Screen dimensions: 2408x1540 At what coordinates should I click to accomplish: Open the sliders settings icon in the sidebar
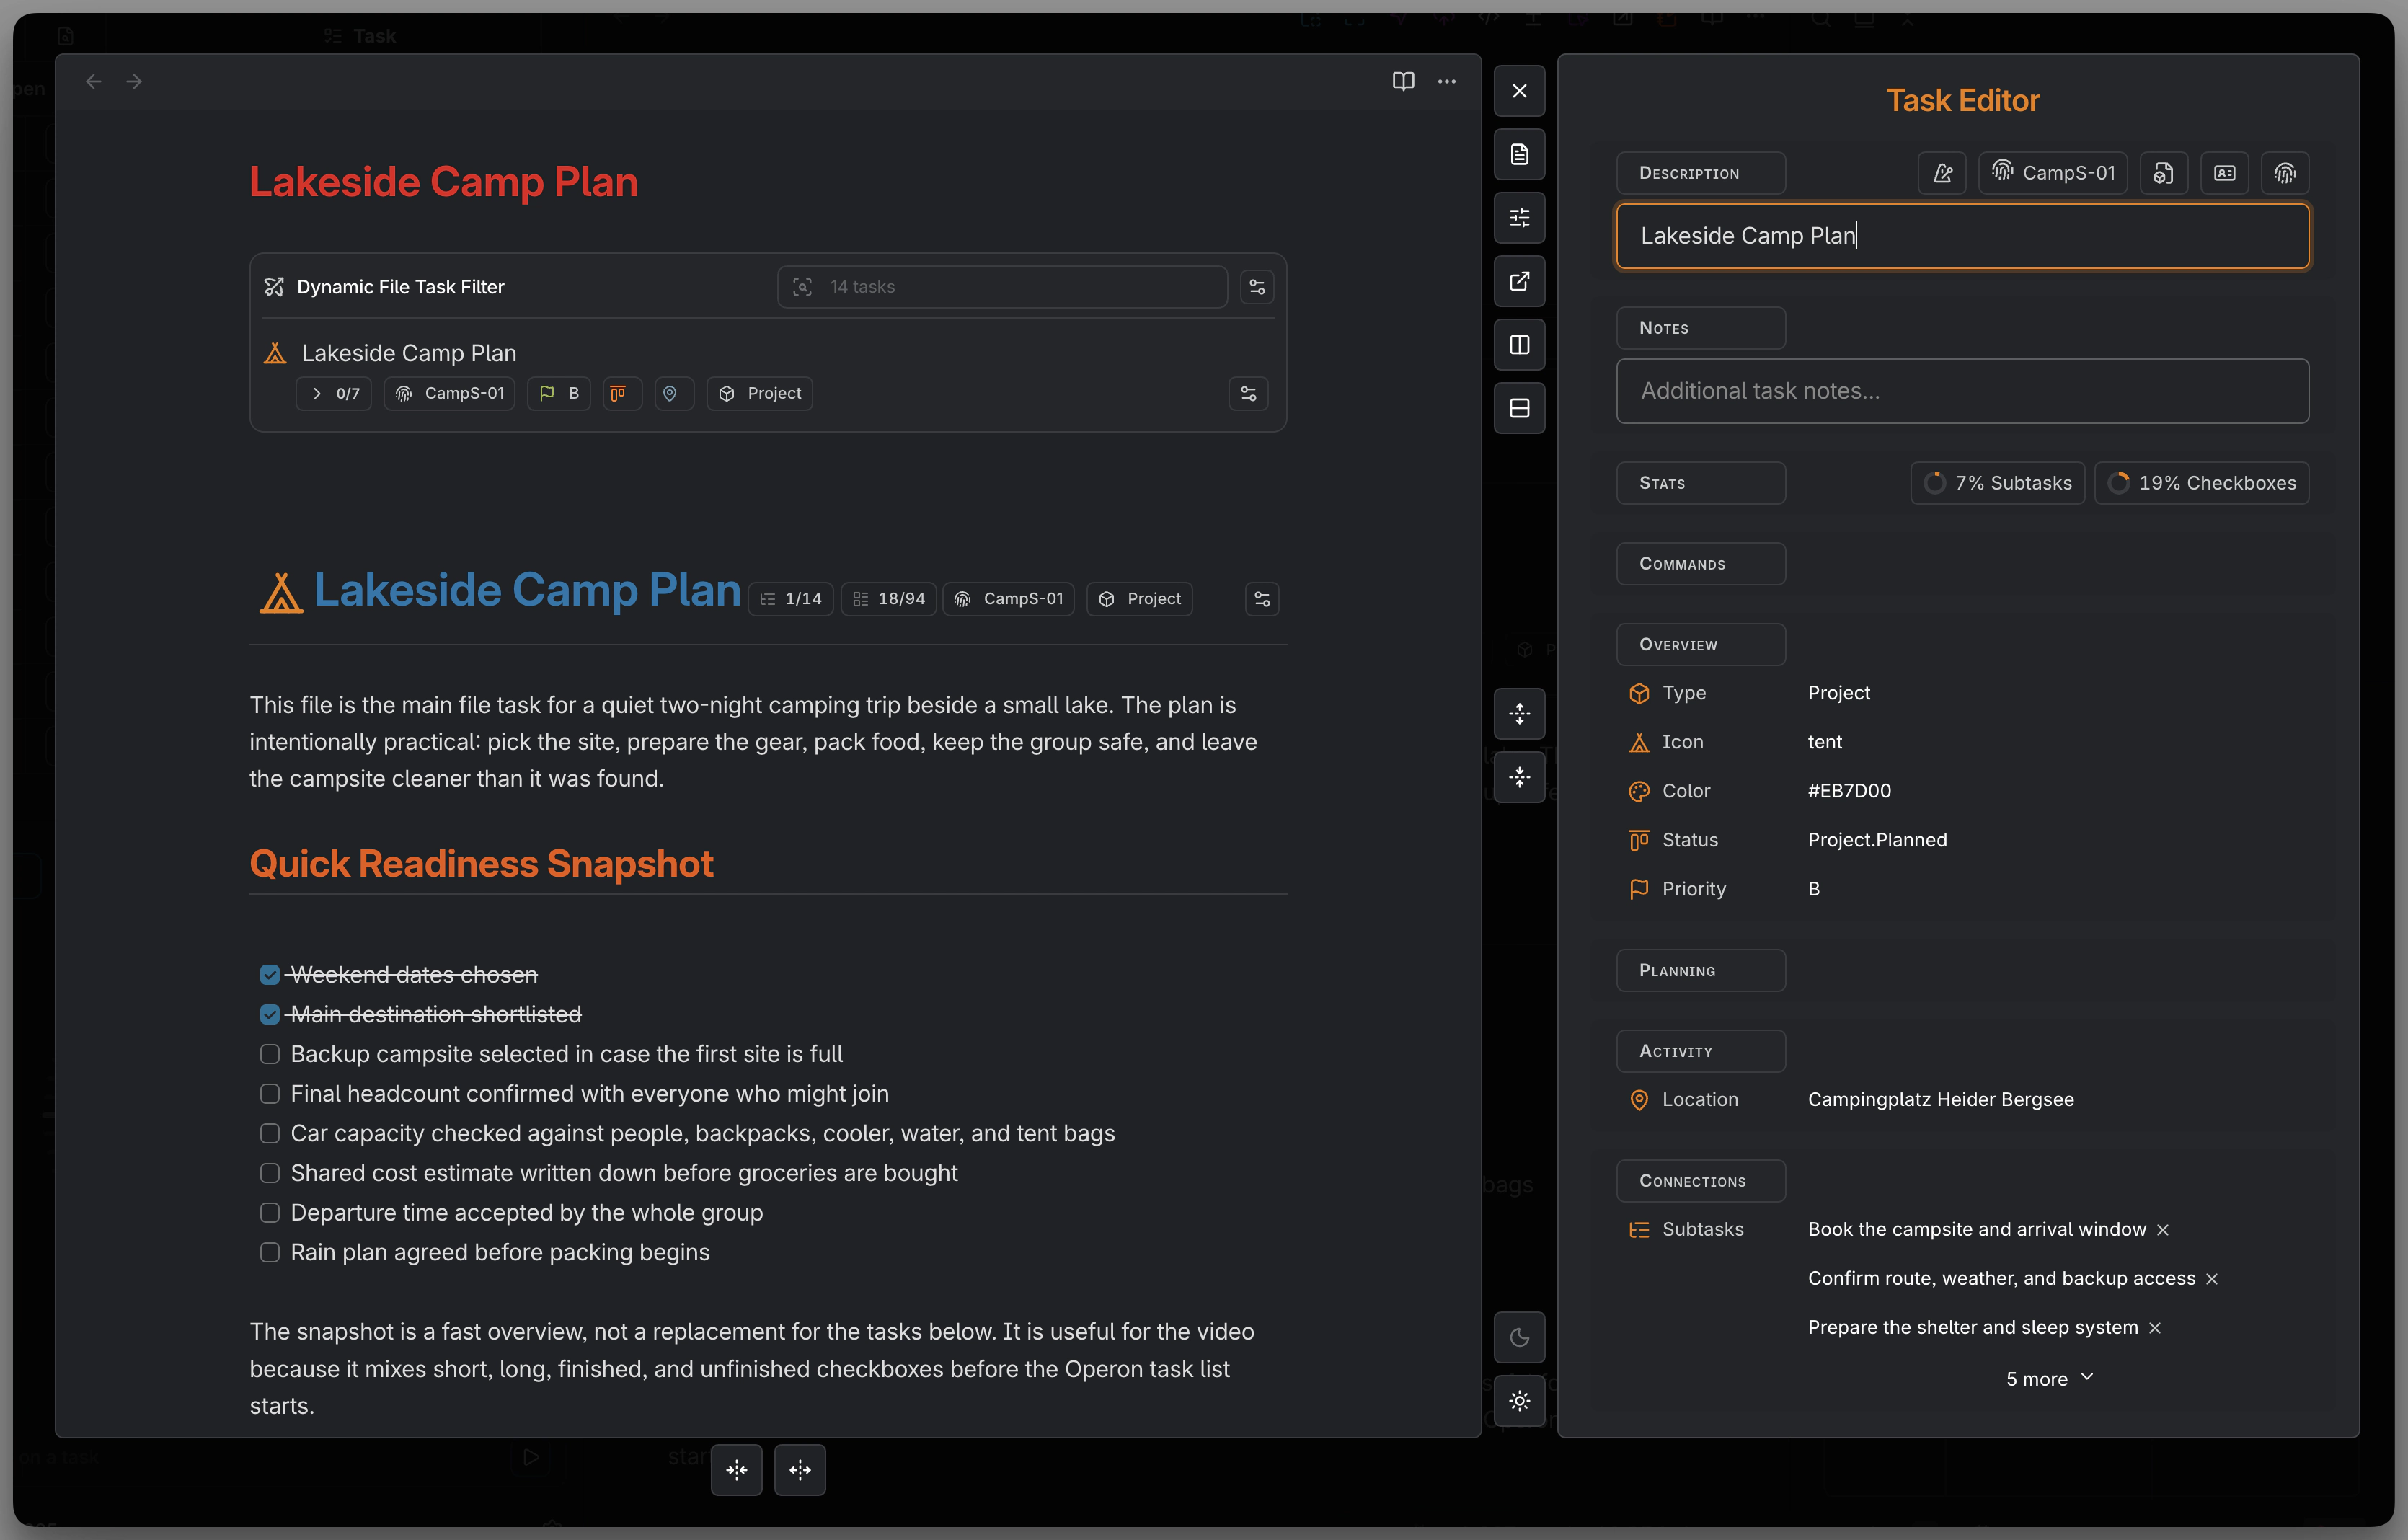pyautogui.click(x=1519, y=218)
